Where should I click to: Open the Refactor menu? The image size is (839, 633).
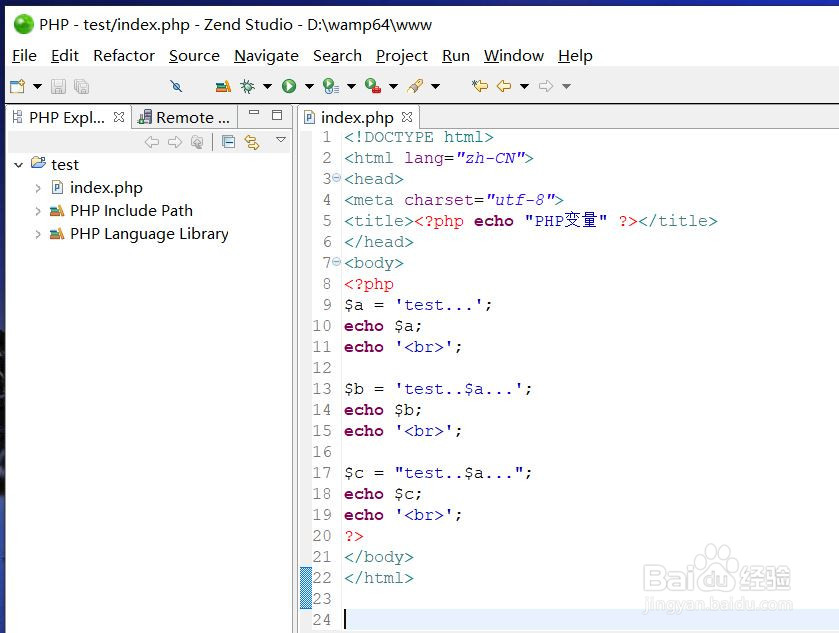pos(124,56)
